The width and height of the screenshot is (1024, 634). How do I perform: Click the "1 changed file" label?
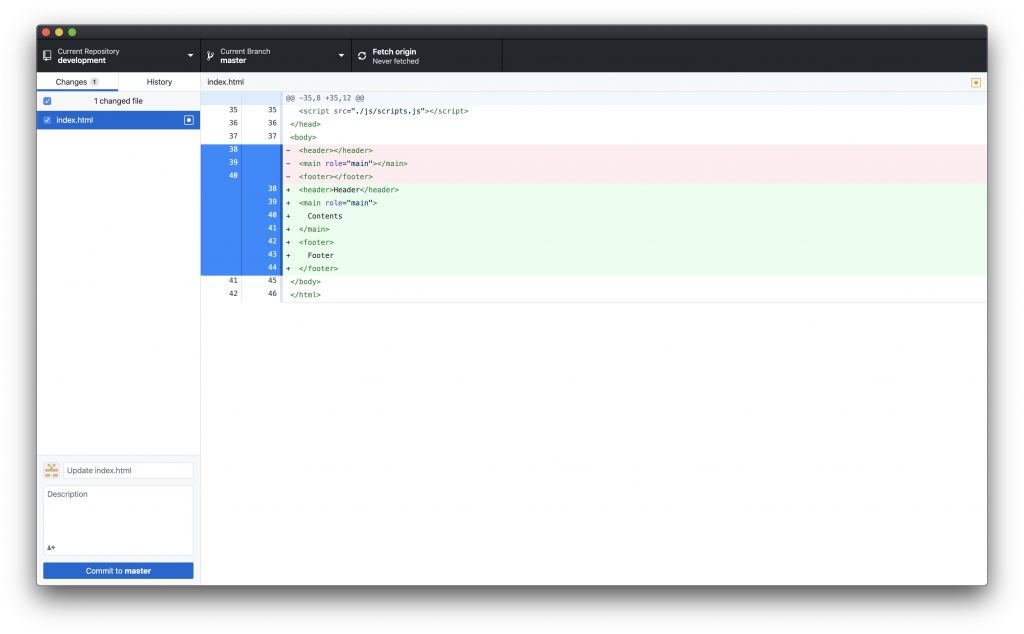point(118,101)
